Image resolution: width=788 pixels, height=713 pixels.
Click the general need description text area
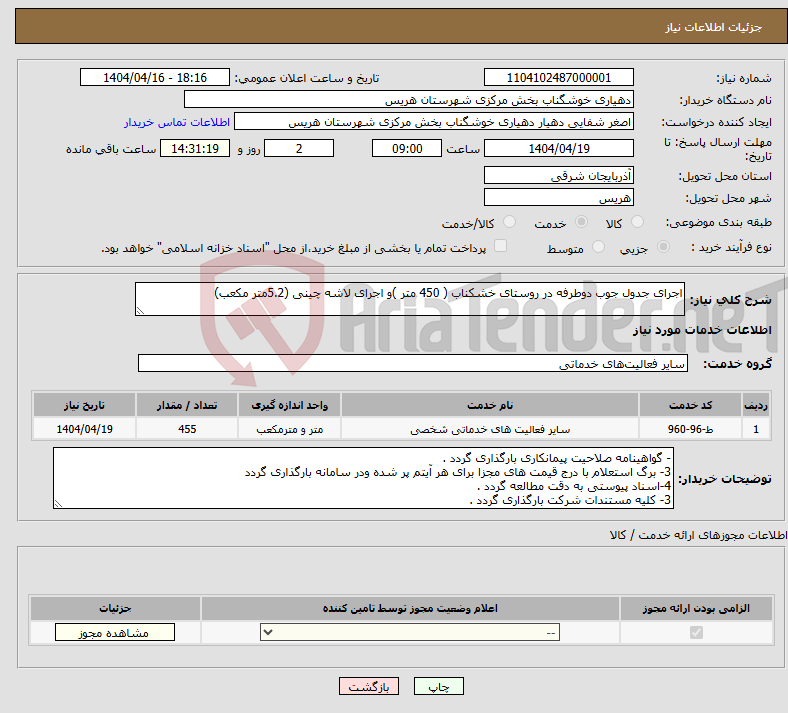[x=410, y=299]
